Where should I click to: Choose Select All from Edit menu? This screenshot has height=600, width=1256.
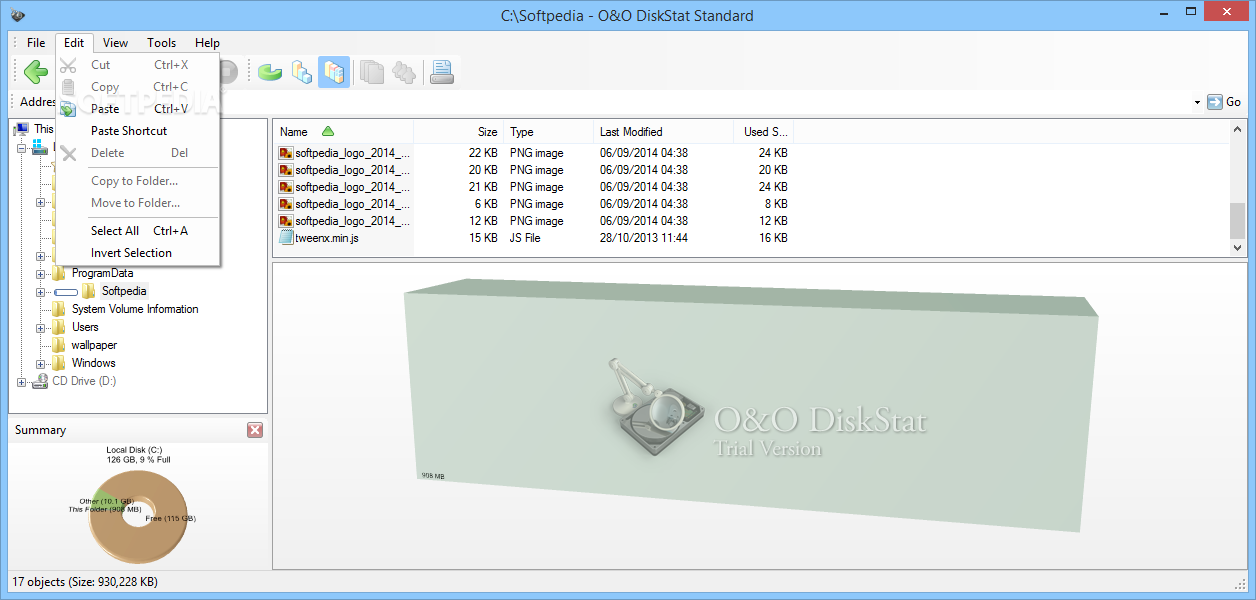tap(138, 231)
